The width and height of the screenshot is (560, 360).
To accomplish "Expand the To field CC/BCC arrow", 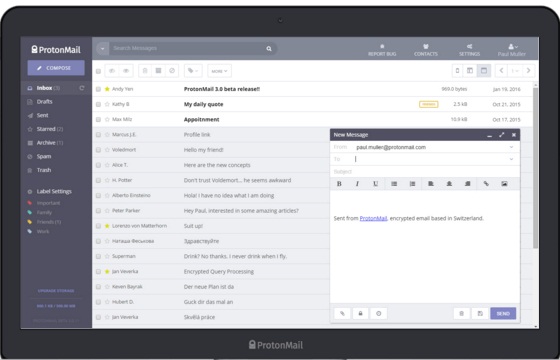I will [x=511, y=159].
